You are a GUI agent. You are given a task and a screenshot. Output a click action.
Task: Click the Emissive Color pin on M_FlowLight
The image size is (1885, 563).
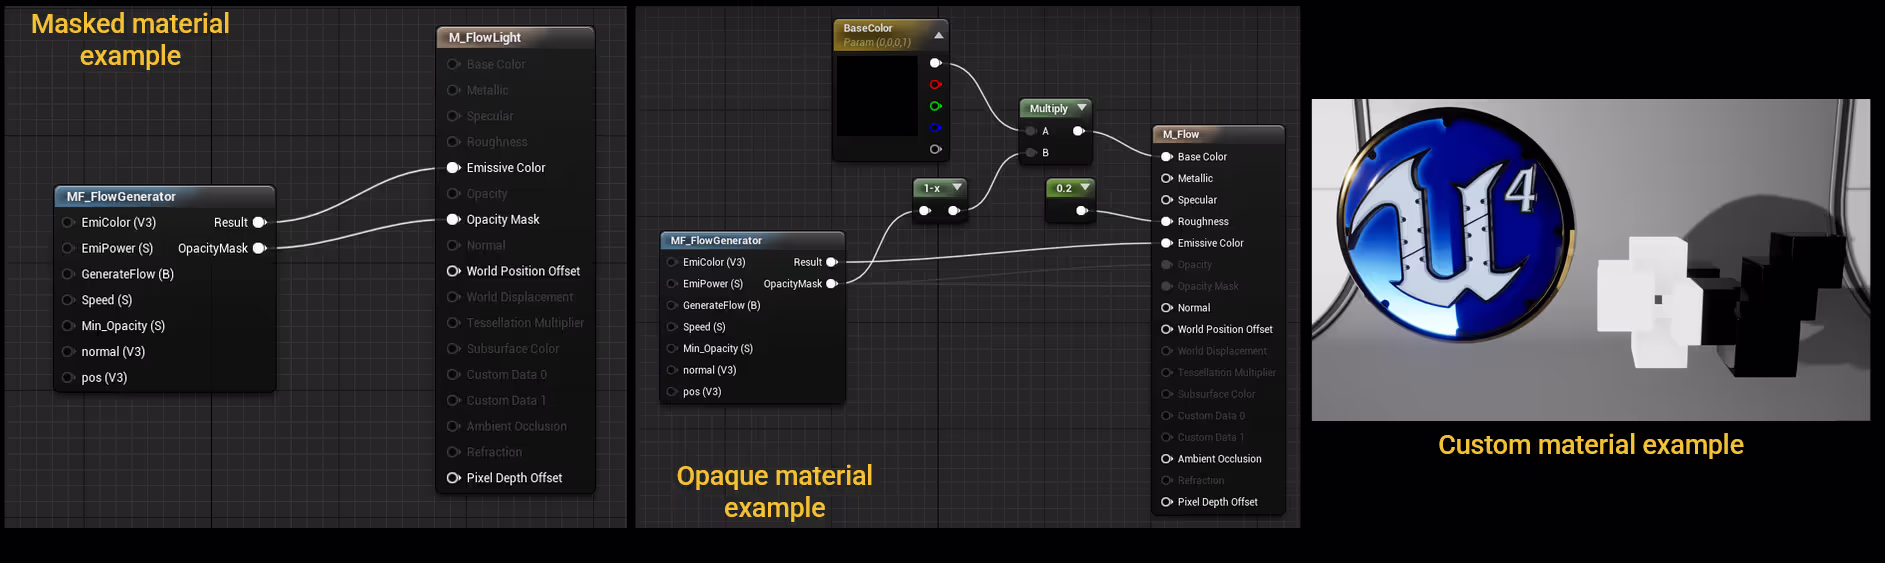click(453, 168)
